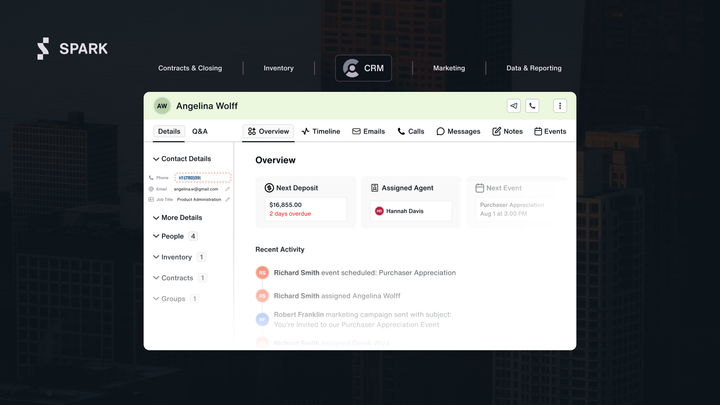The image size is (720, 405).
Task: Click the Next Deposit dollar icon
Action: (x=269, y=188)
